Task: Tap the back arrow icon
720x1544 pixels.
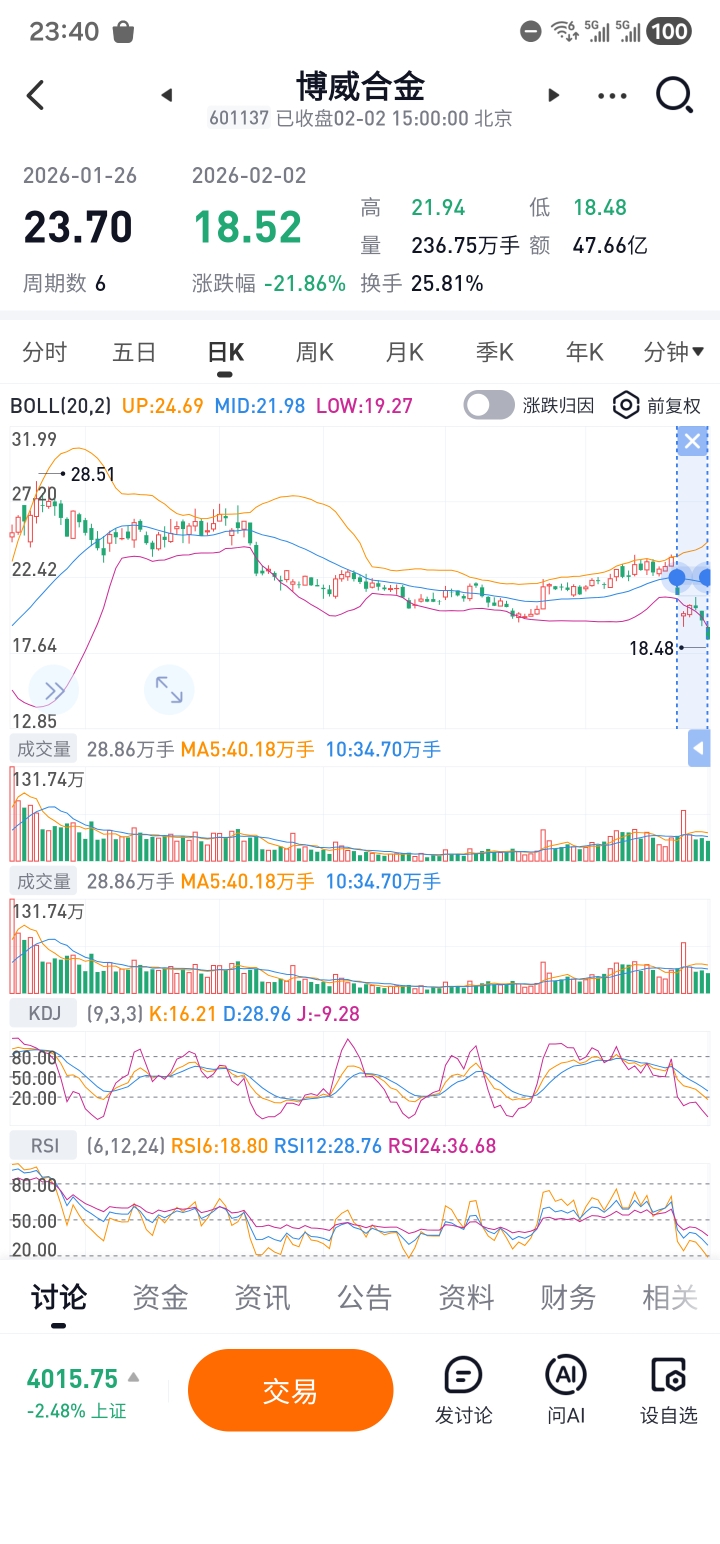Action: point(36,96)
